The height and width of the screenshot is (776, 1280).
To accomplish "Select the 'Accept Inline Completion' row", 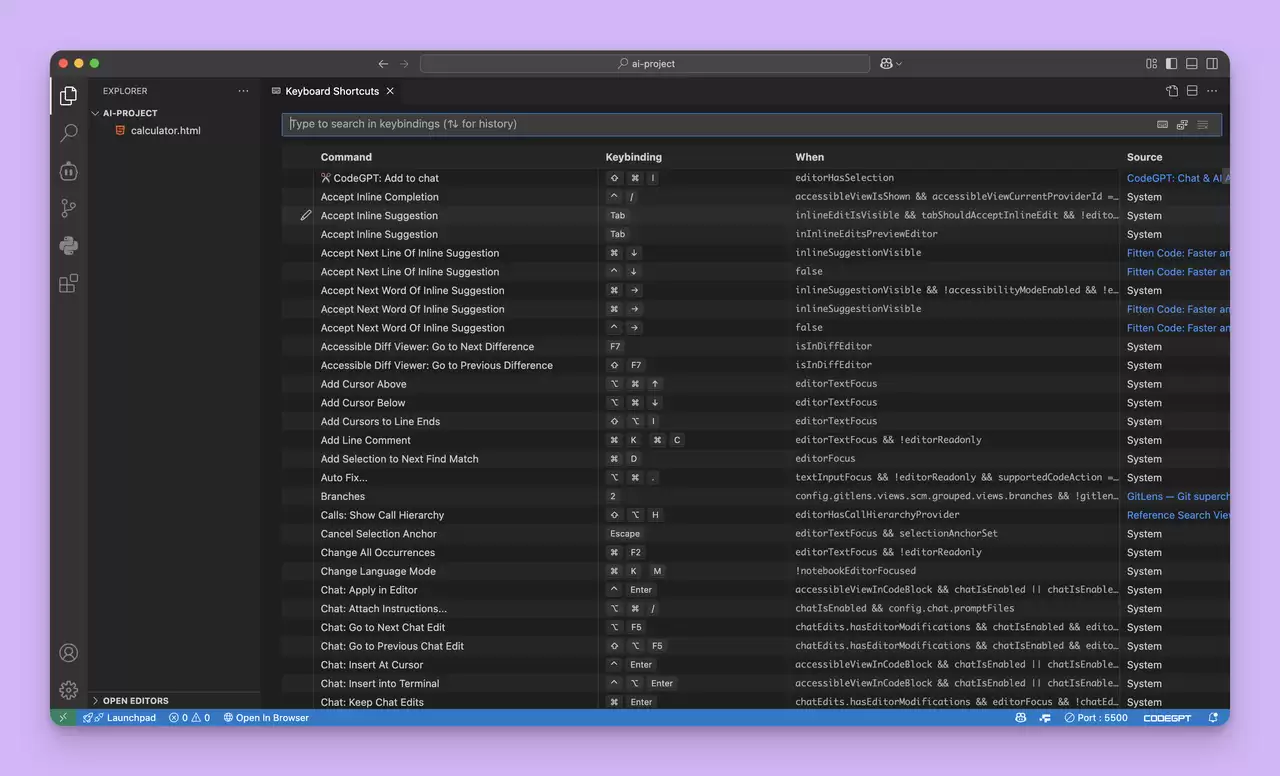I will [x=755, y=197].
